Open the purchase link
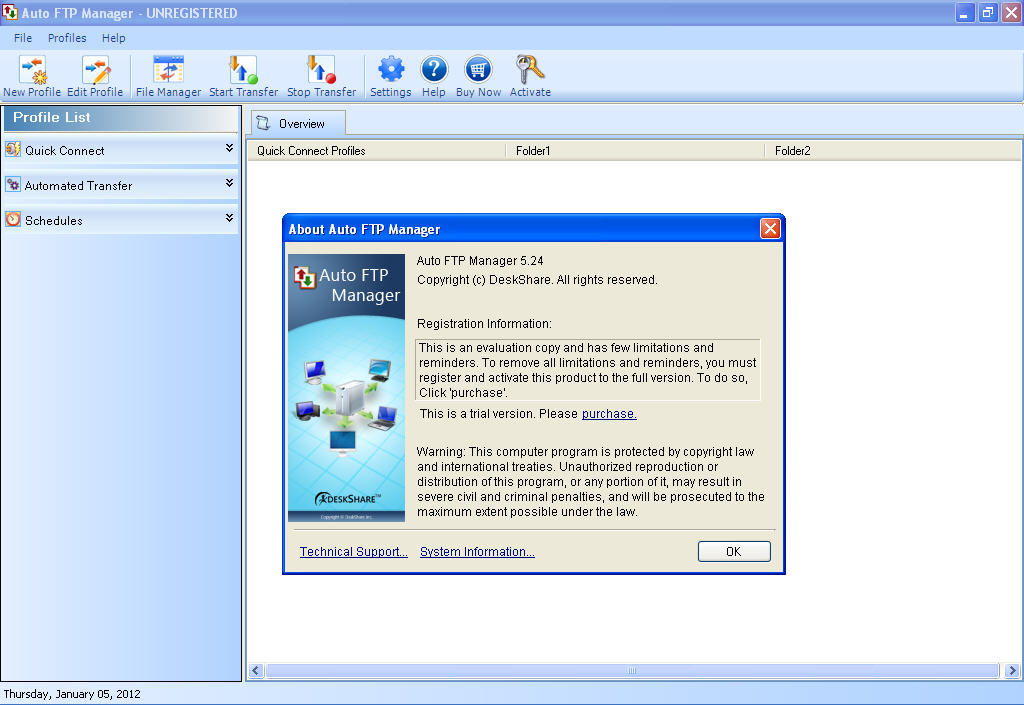The height and width of the screenshot is (705, 1024). point(608,413)
